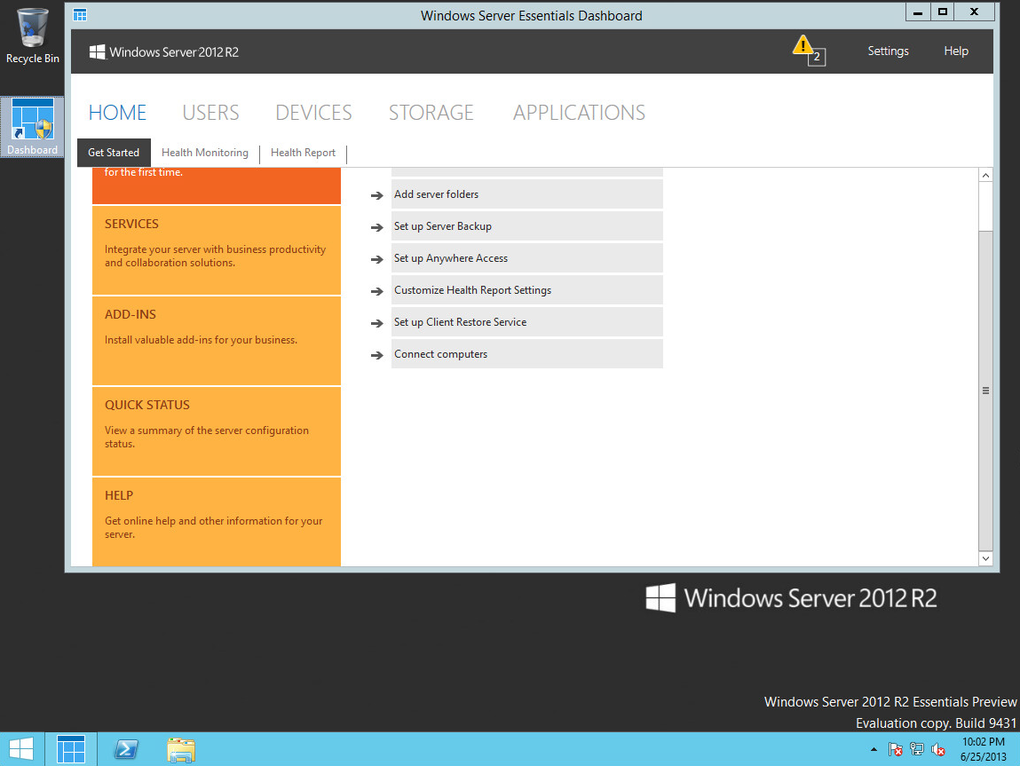Open Settings in the header

[888, 51]
